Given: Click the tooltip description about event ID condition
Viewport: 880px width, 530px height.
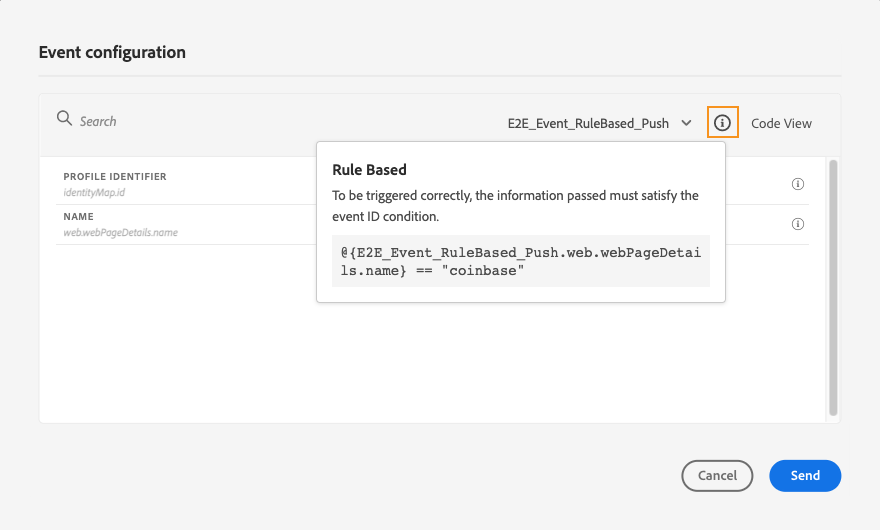Looking at the screenshot, I should click(515, 205).
